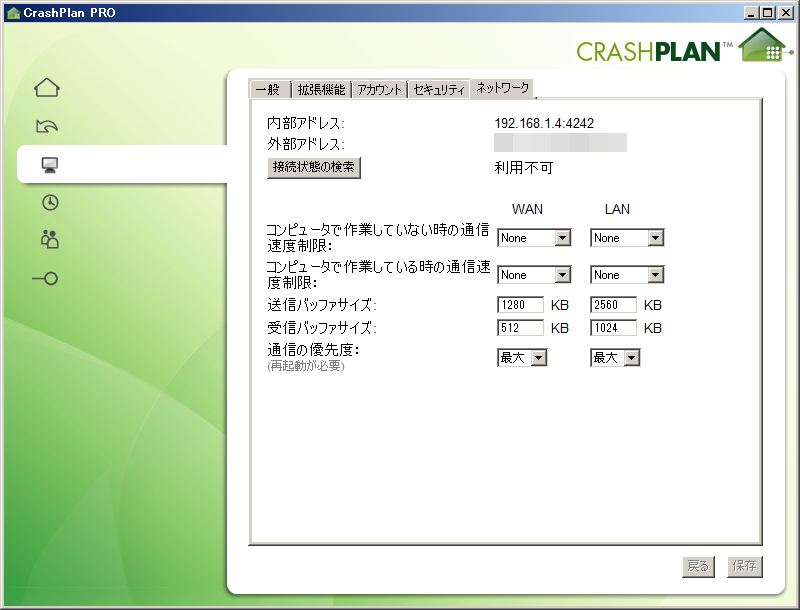Open WAN active-use speed limit dropdown
The width and height of the screenshot is (800, 610).
point(534,275)
